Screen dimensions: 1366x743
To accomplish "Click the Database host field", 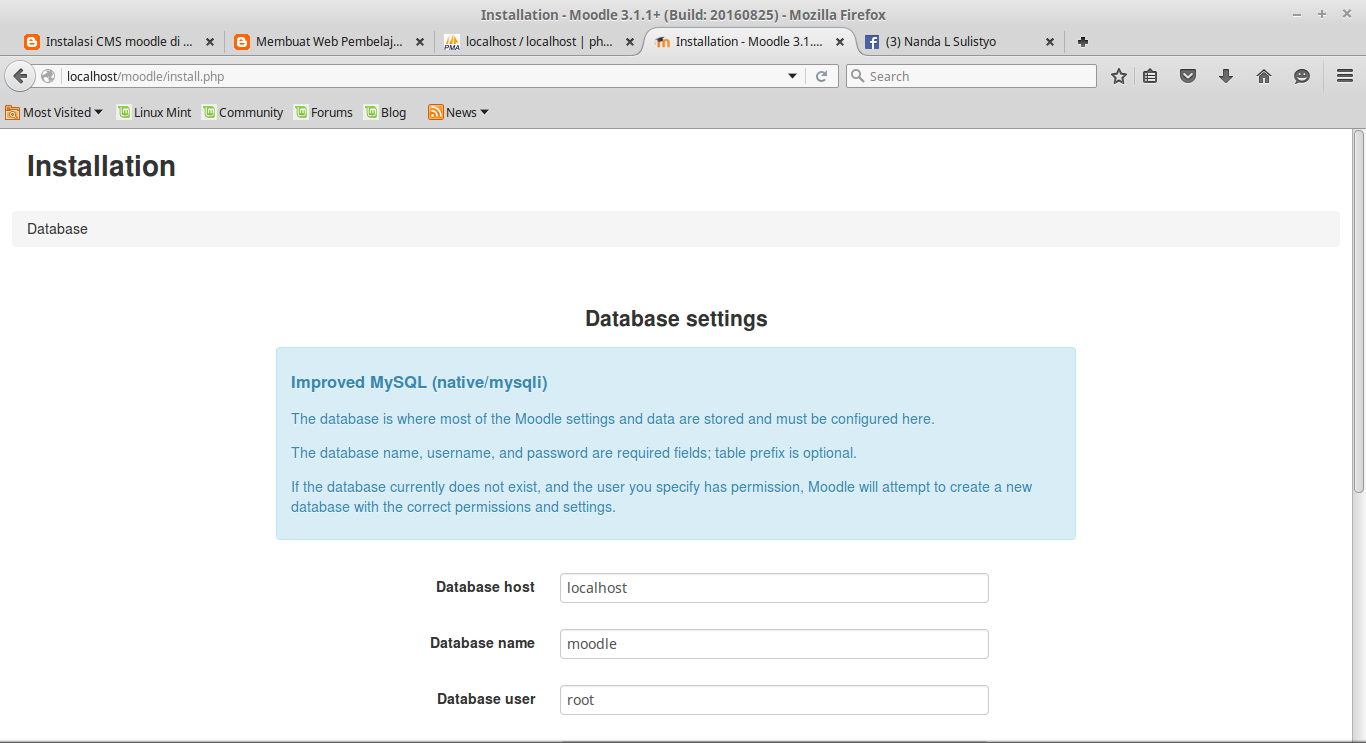I will point(774,588).
